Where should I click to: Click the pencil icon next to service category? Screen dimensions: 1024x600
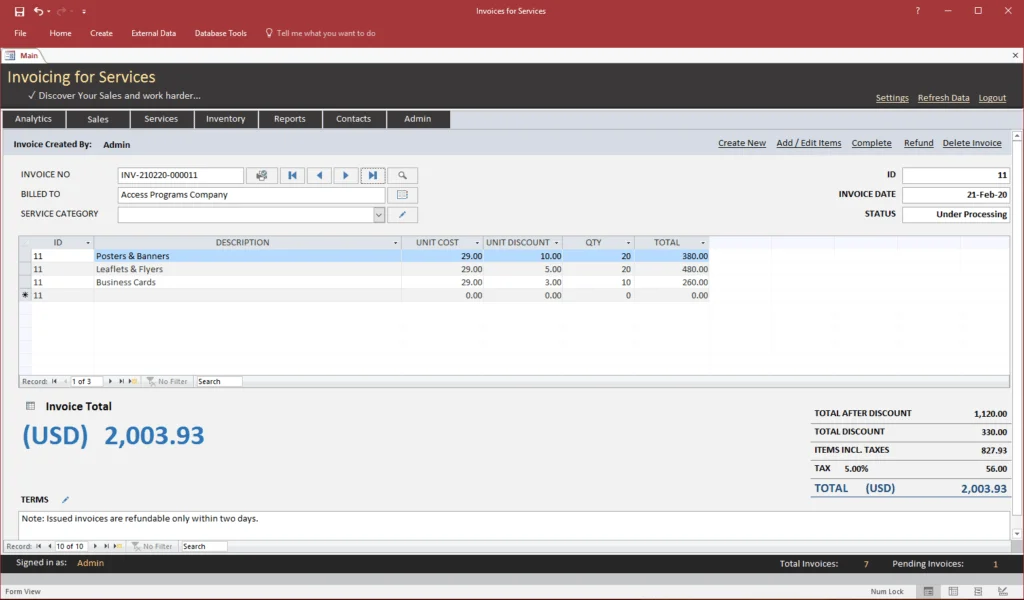point(402,214)
